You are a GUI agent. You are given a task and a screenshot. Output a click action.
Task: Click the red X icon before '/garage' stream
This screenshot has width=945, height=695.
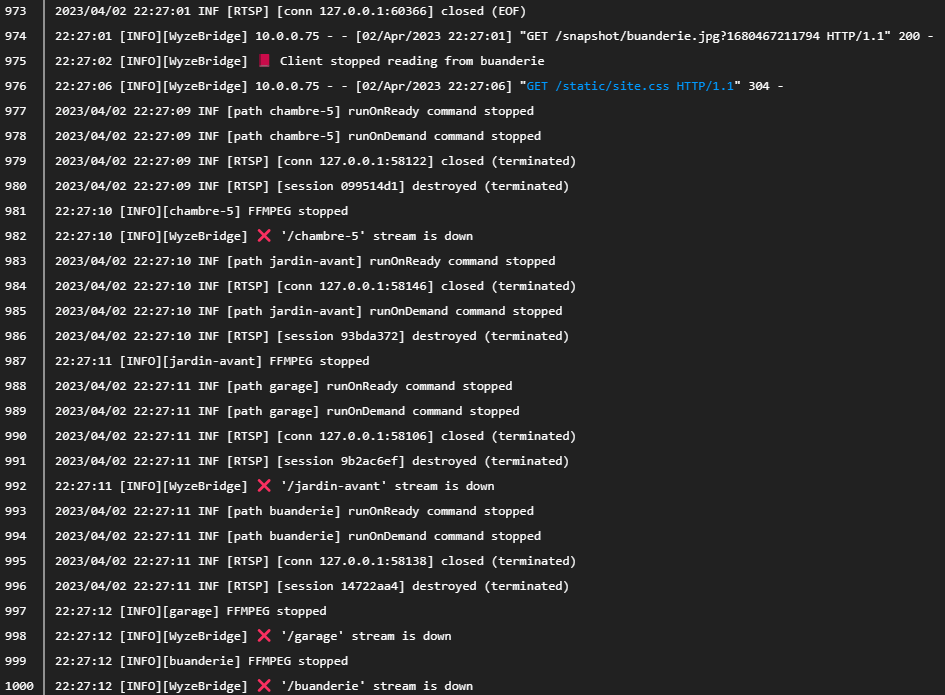pos(264,636)
